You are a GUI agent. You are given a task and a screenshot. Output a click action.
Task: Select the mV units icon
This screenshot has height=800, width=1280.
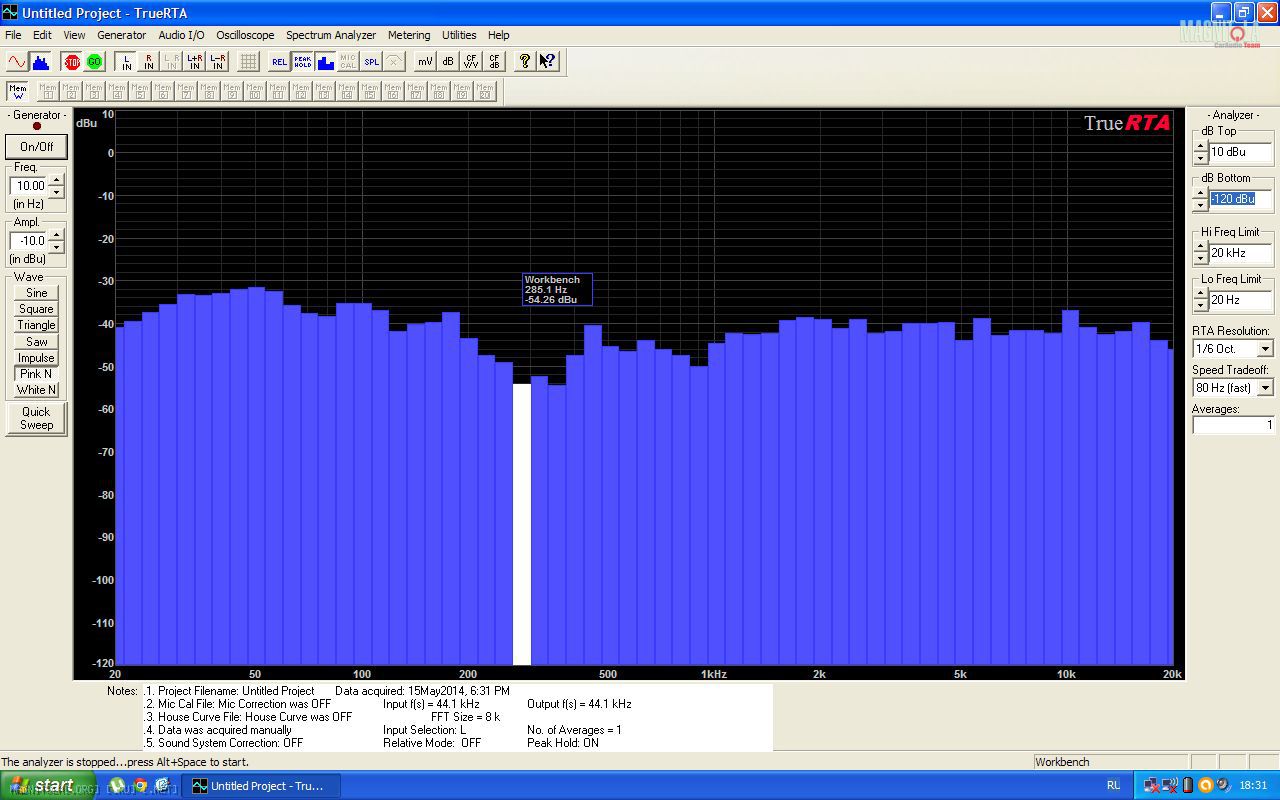[425, 62]
